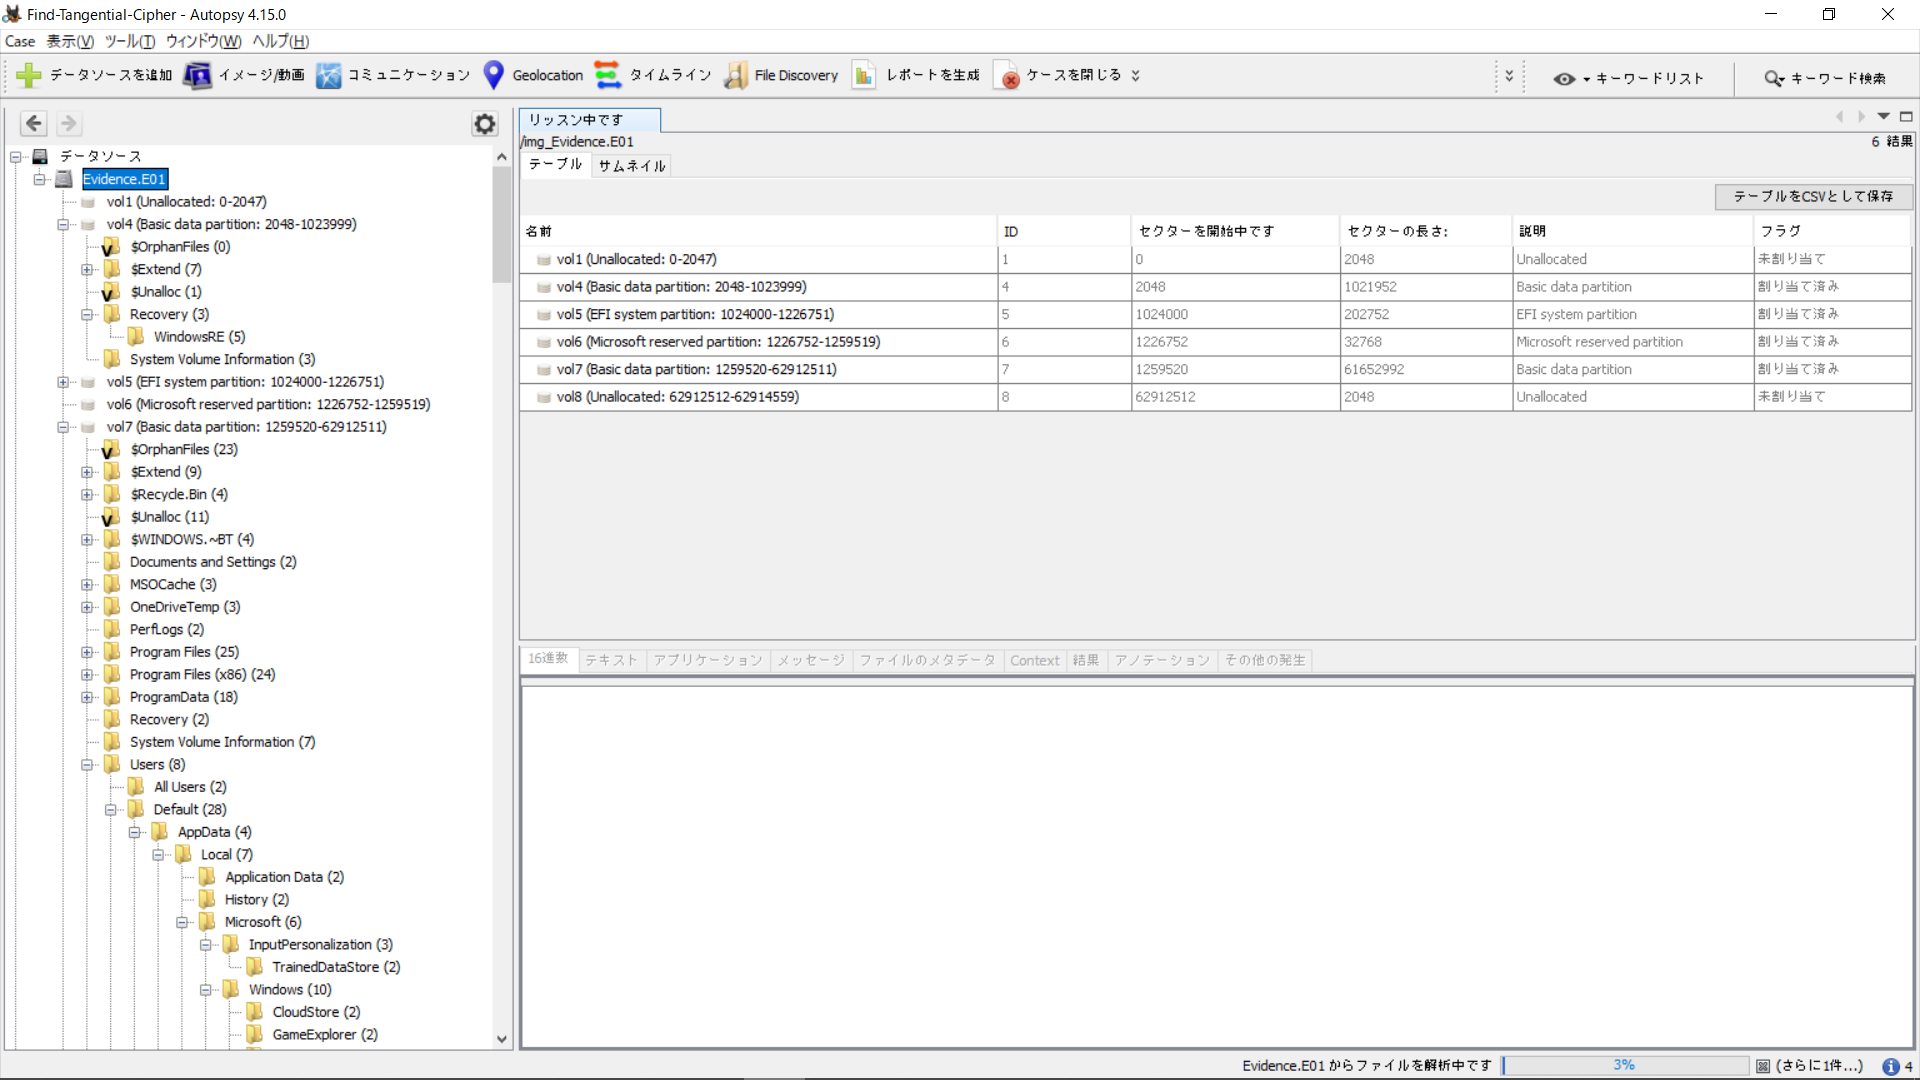
Task: Expand $Extend folder in vol7
Action: point(86,471)
